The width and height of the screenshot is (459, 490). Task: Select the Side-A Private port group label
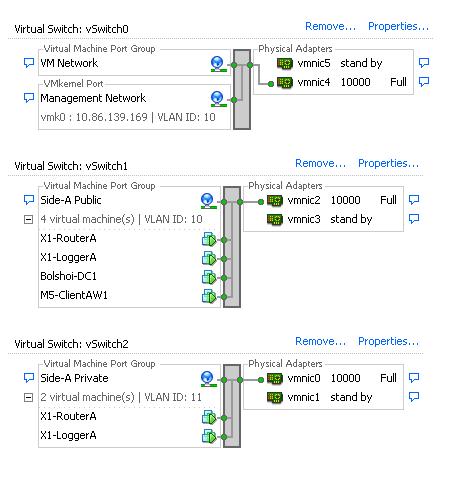click(74, 378)
